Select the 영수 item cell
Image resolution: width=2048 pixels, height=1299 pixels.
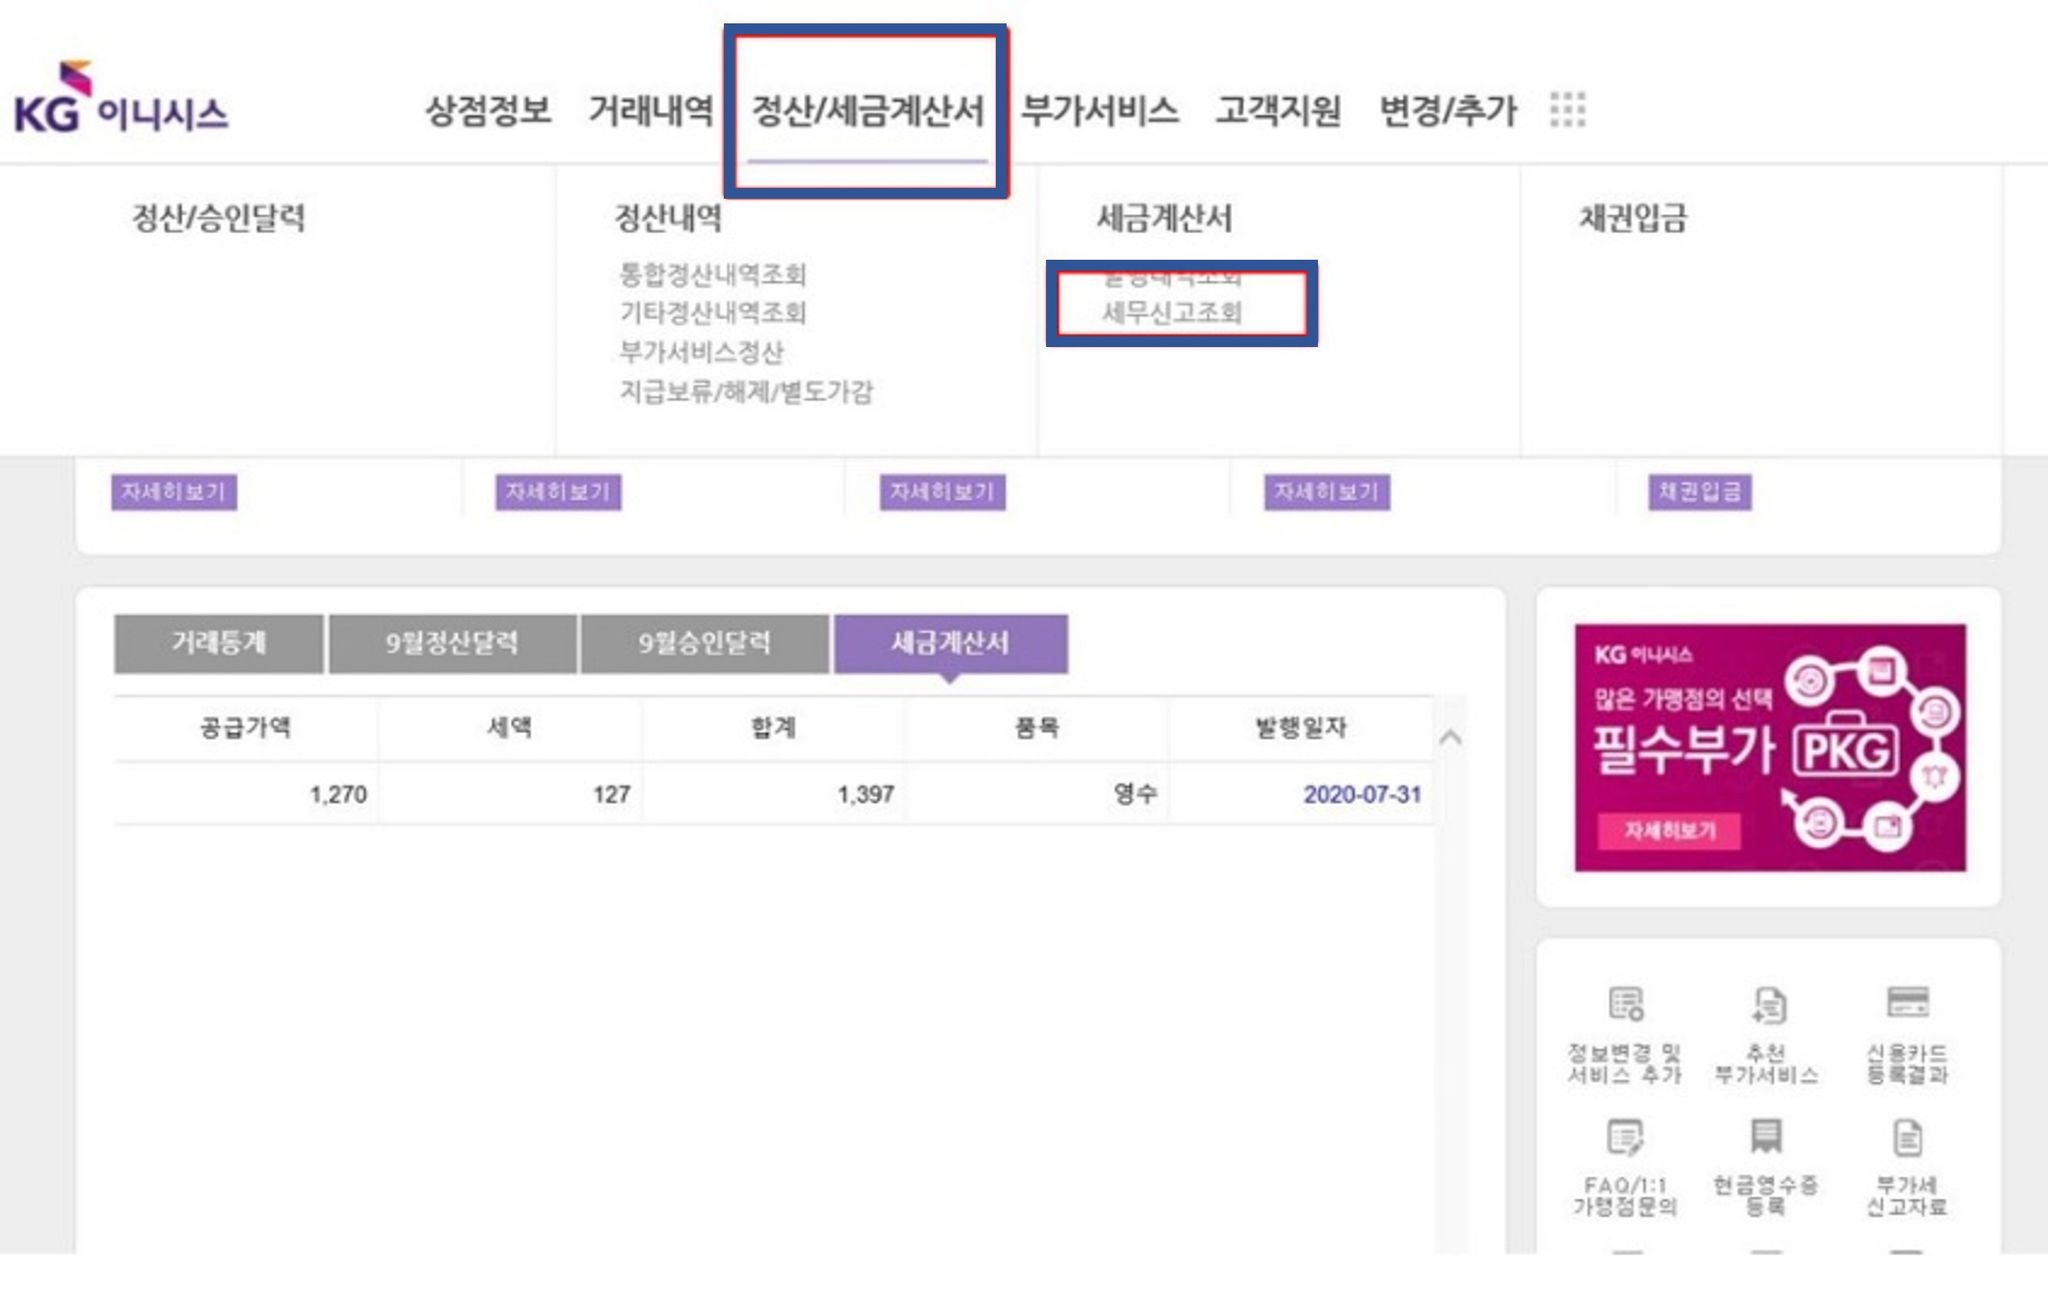click(x=1037, y=794)
